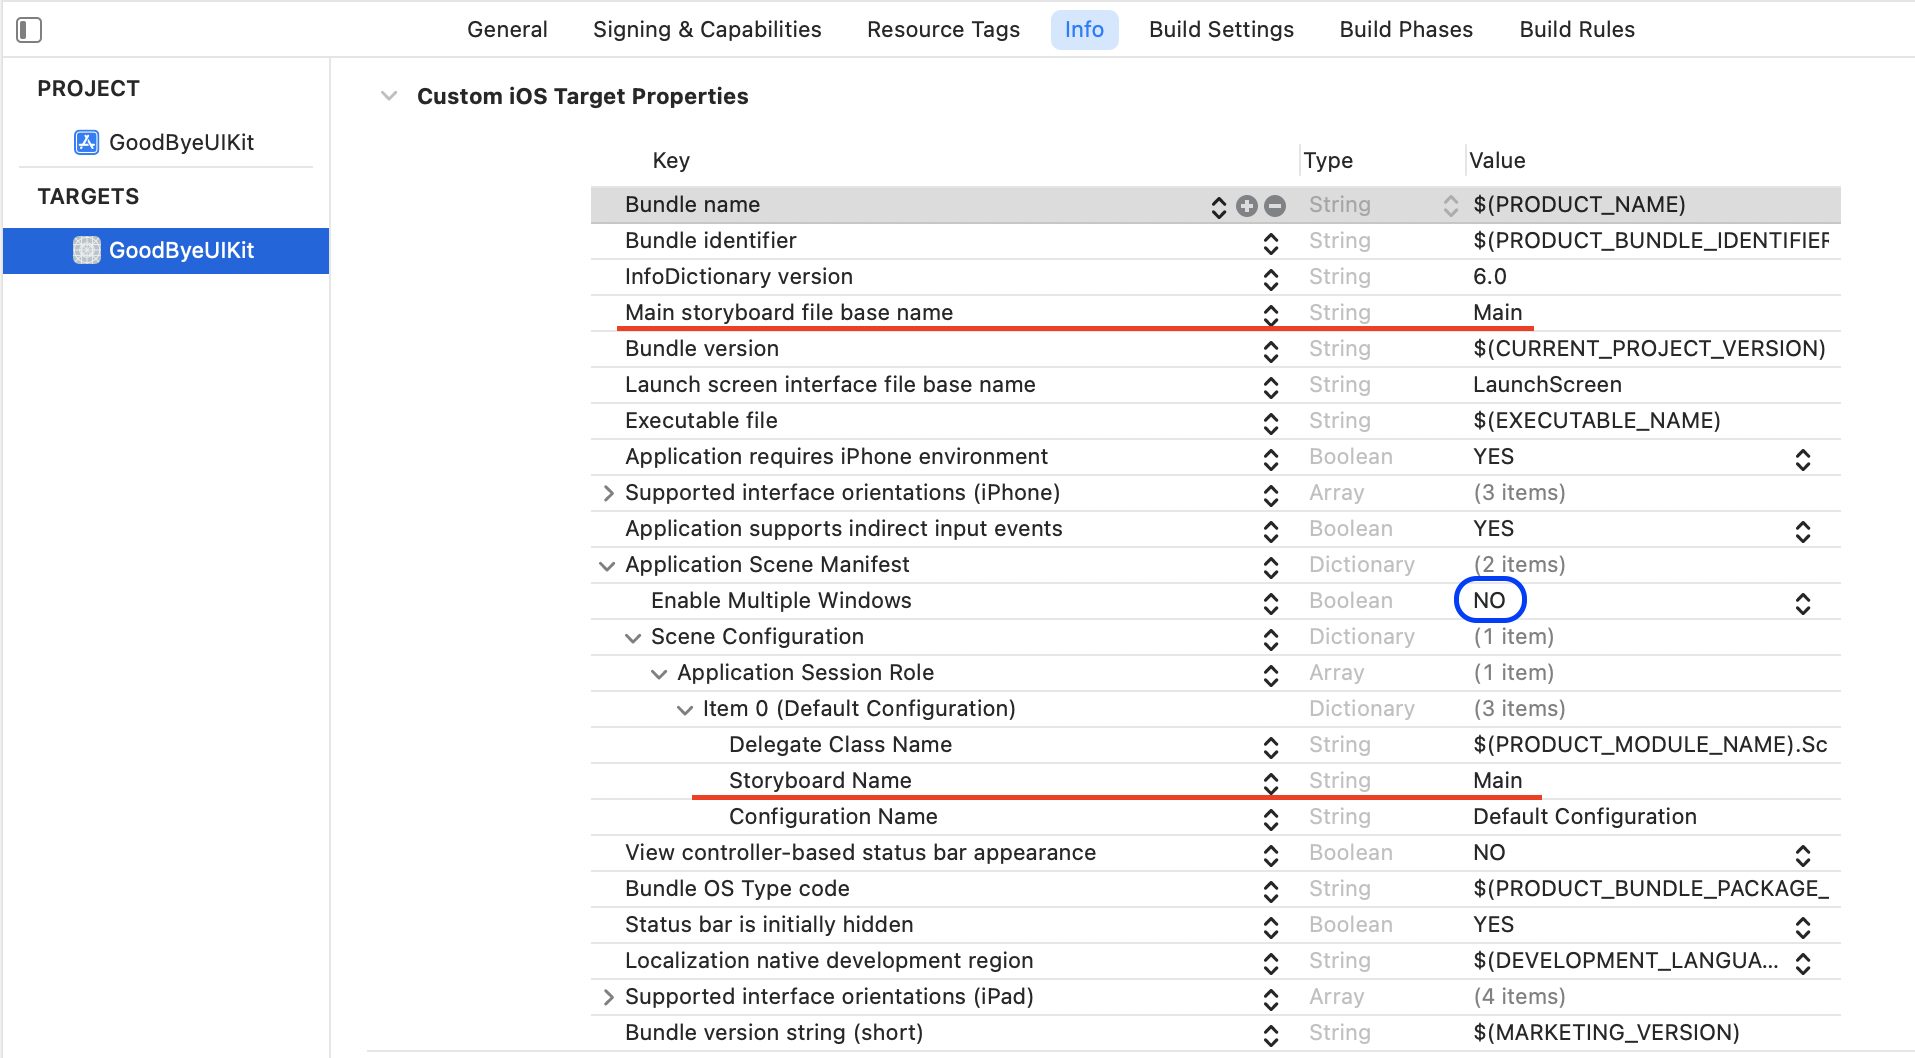Collapse the Custom iOS Target Properties section
1915x1058 pixels.
(389, 96)
